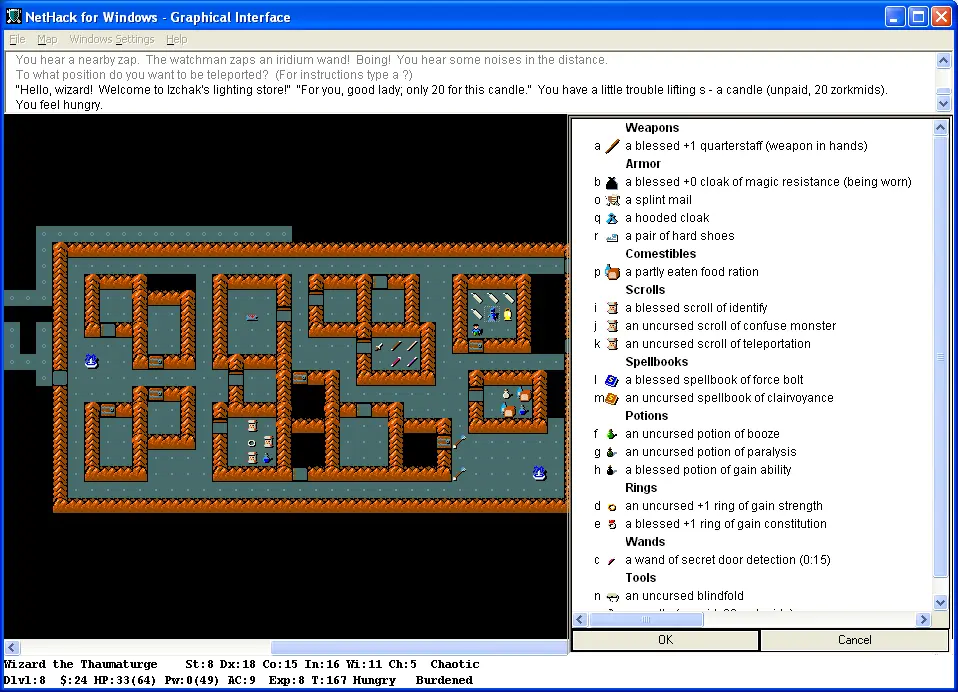This screenshot has width=958, height=692.
Task: Click the cloak of magic resistance icon
Action: [x=612, y=182]
